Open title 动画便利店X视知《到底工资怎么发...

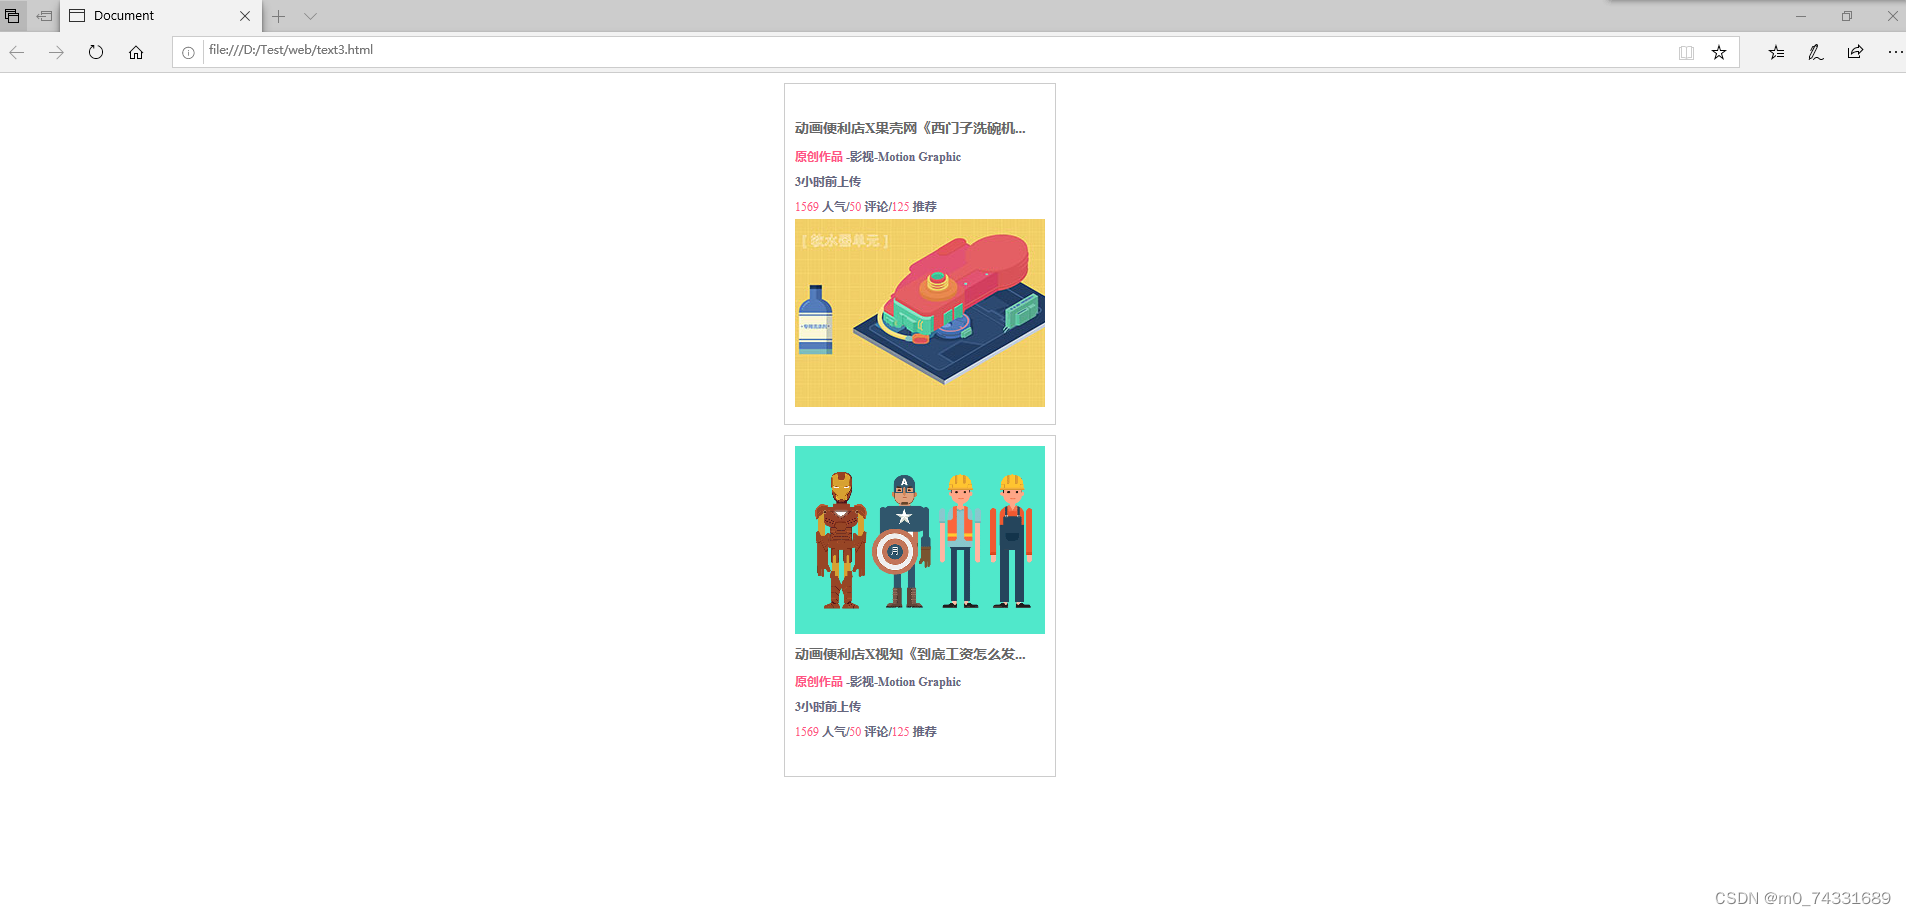coord(910,654)
